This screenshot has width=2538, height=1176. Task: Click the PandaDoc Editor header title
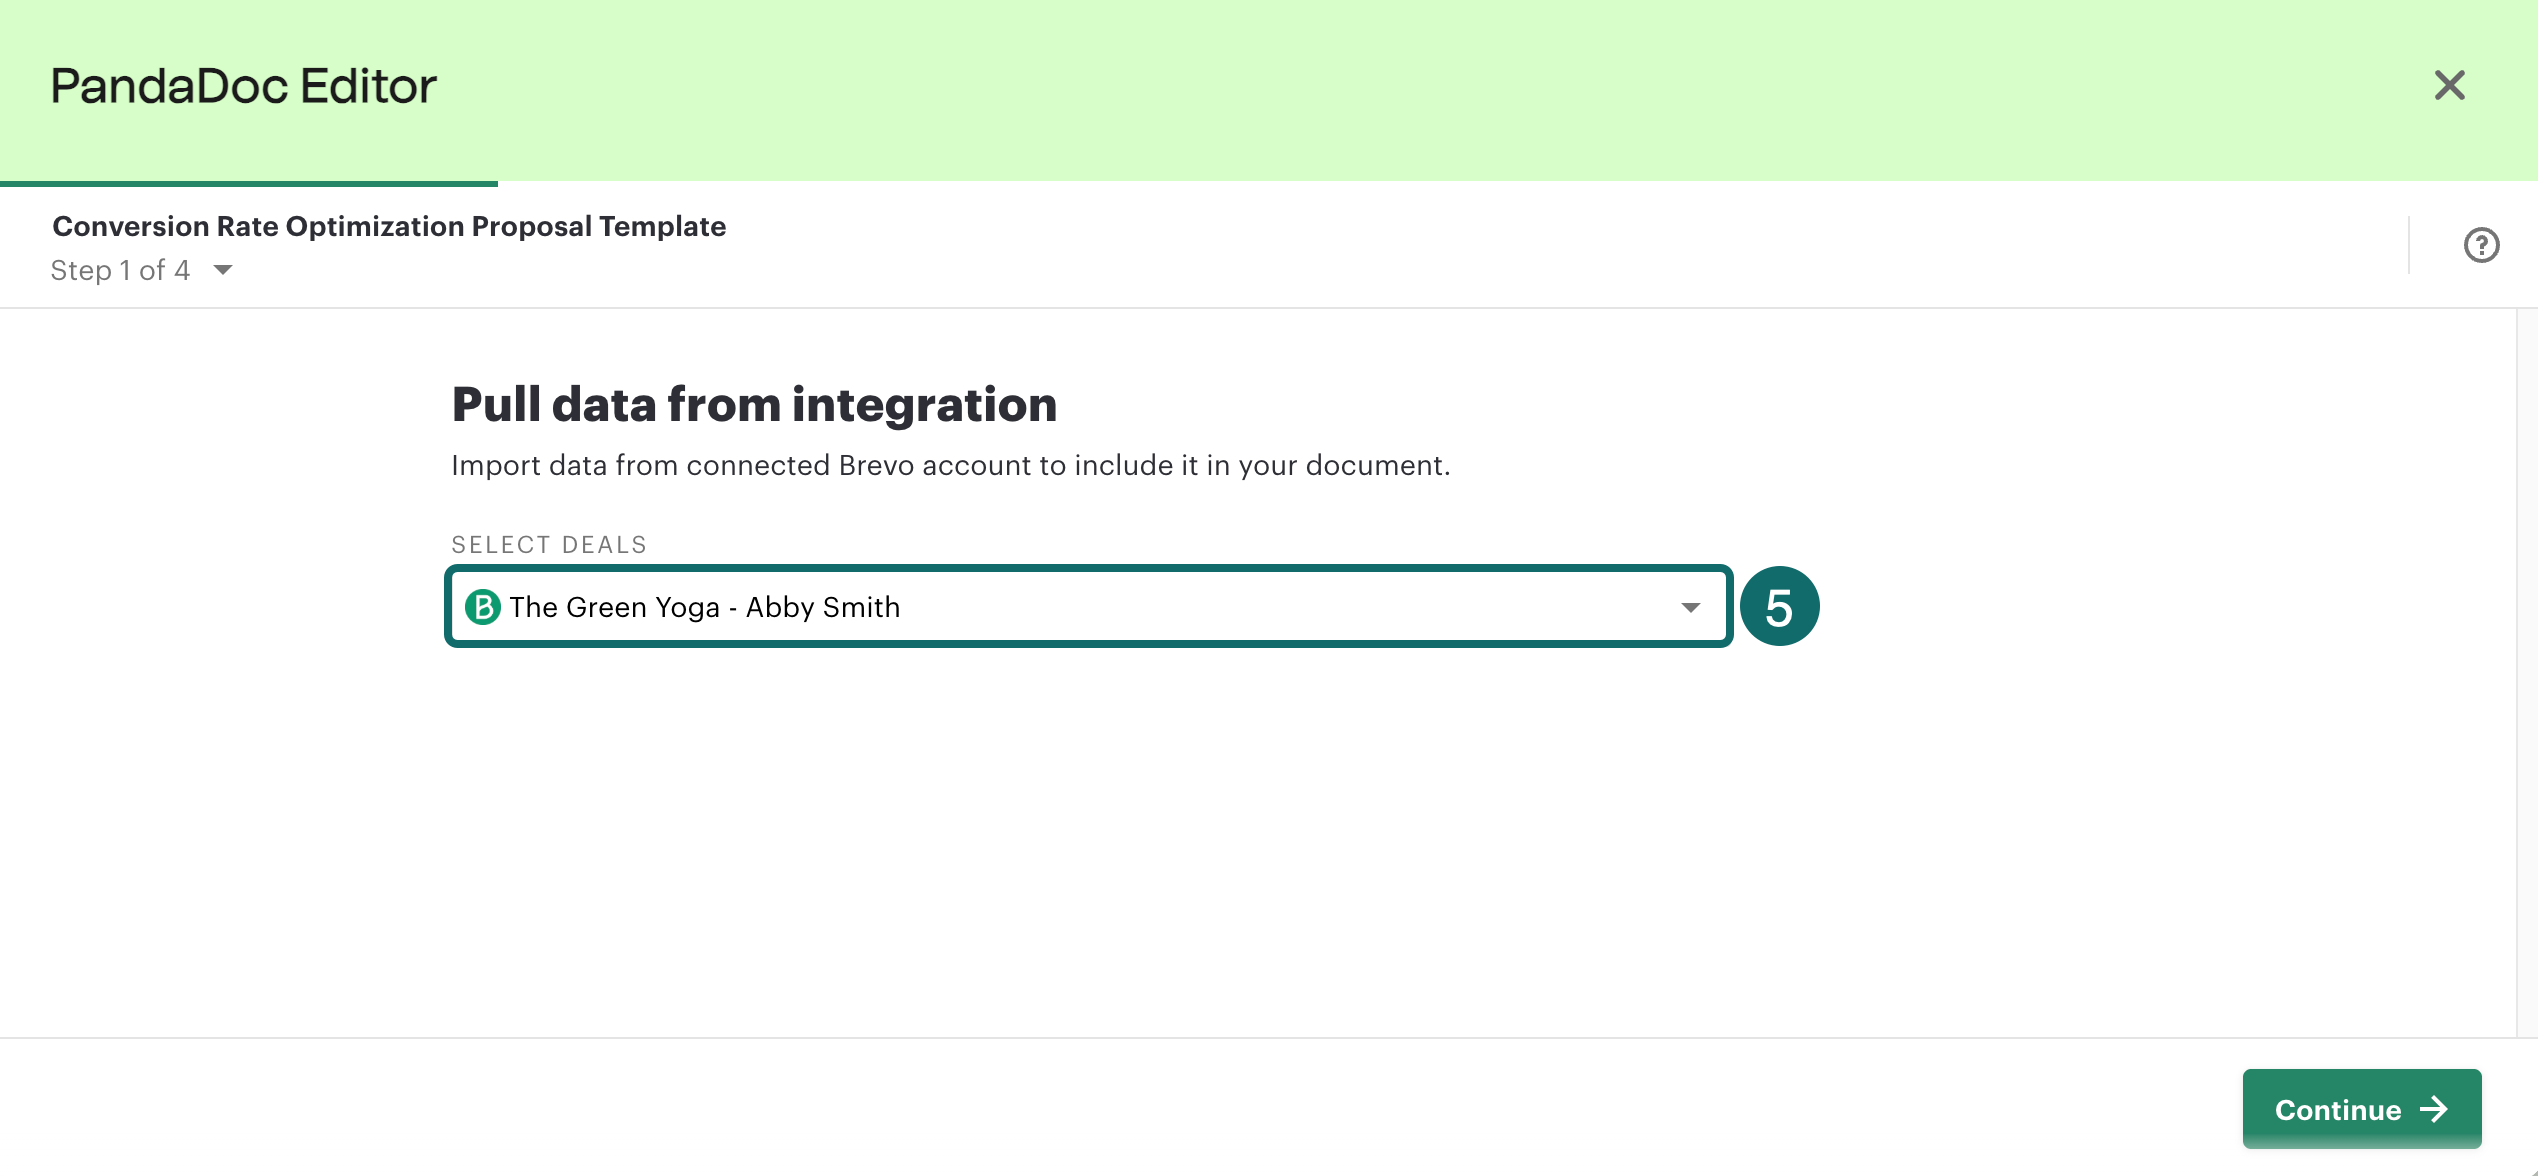click(243, 86)
